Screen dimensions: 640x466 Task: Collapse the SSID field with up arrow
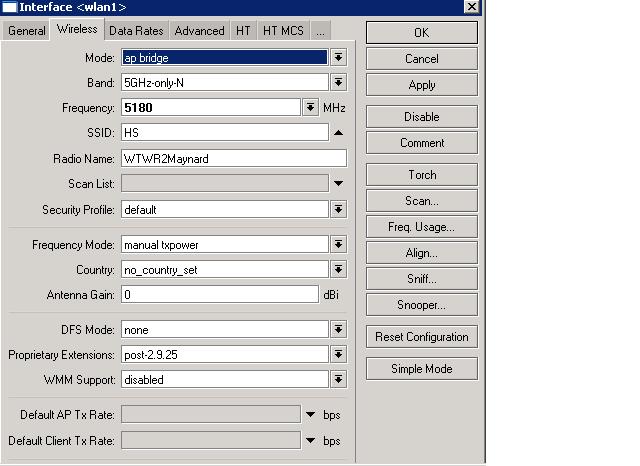[x=338, y=133]
